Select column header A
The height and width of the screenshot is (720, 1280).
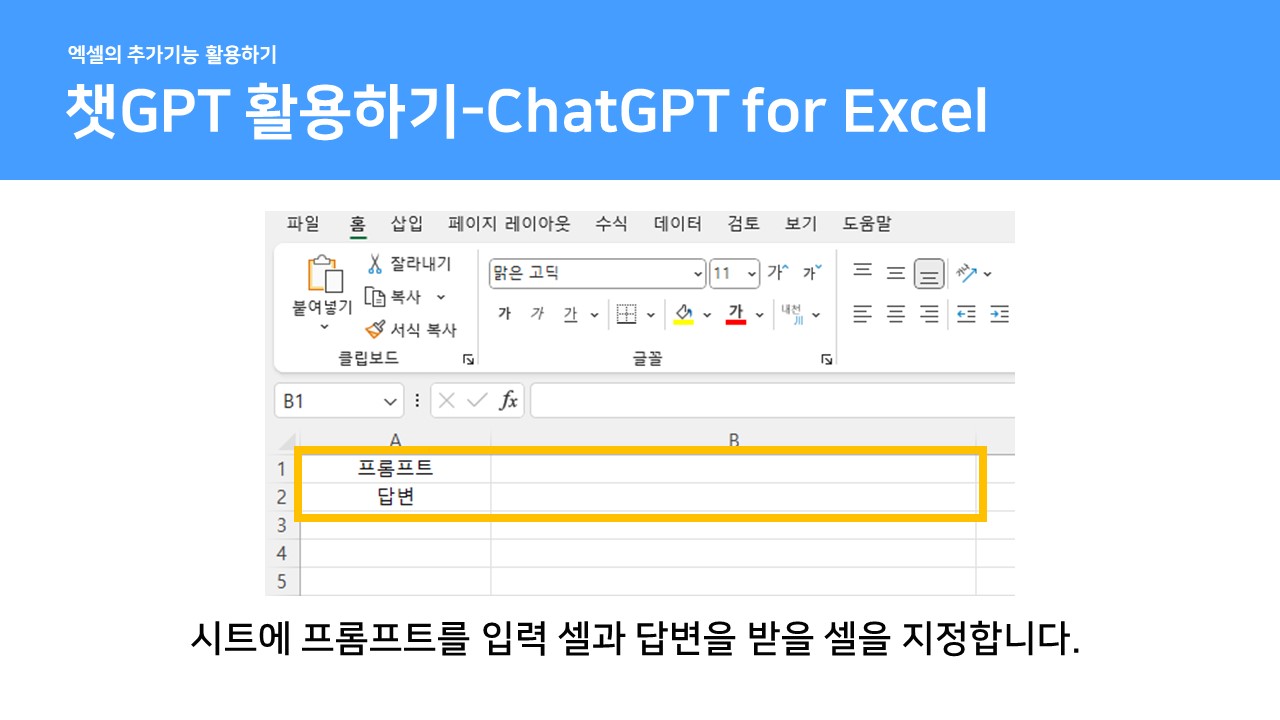pyautogui.click(x=395, y=441)
